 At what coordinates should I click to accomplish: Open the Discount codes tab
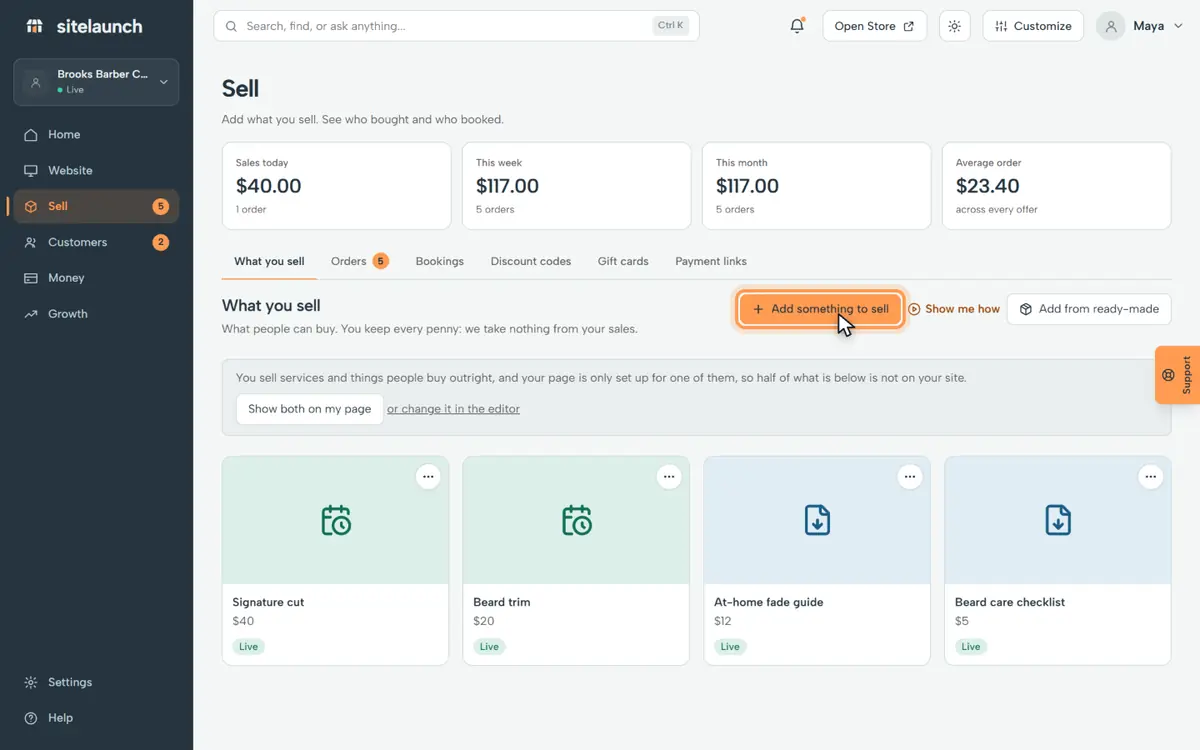[531, 261]
